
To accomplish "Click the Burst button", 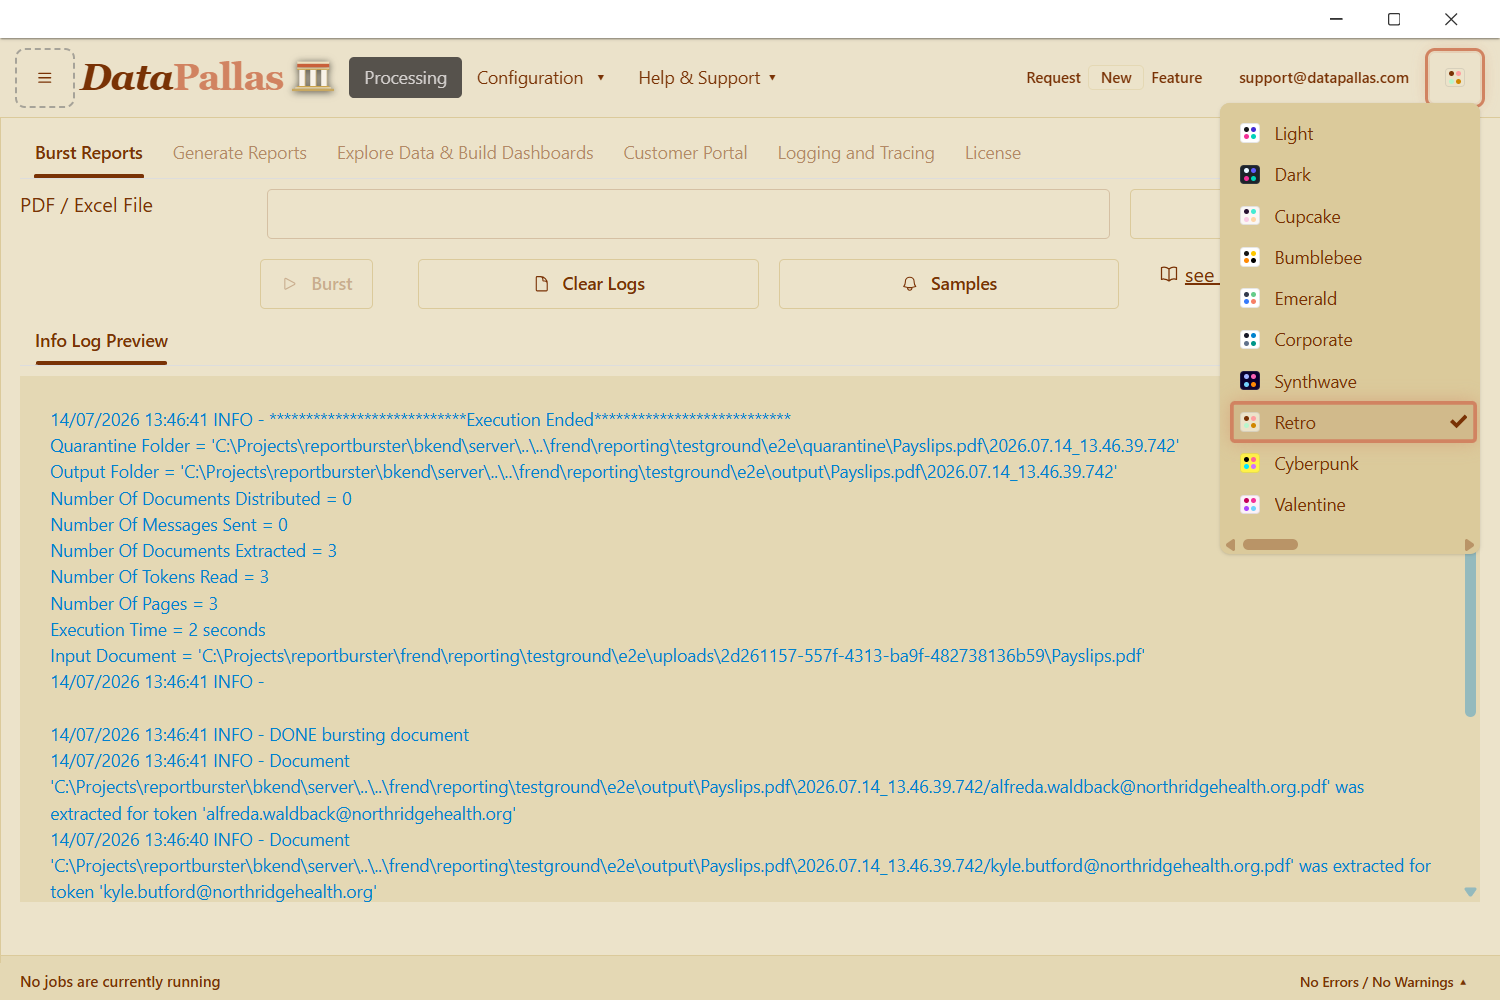I will click(316, 284).
